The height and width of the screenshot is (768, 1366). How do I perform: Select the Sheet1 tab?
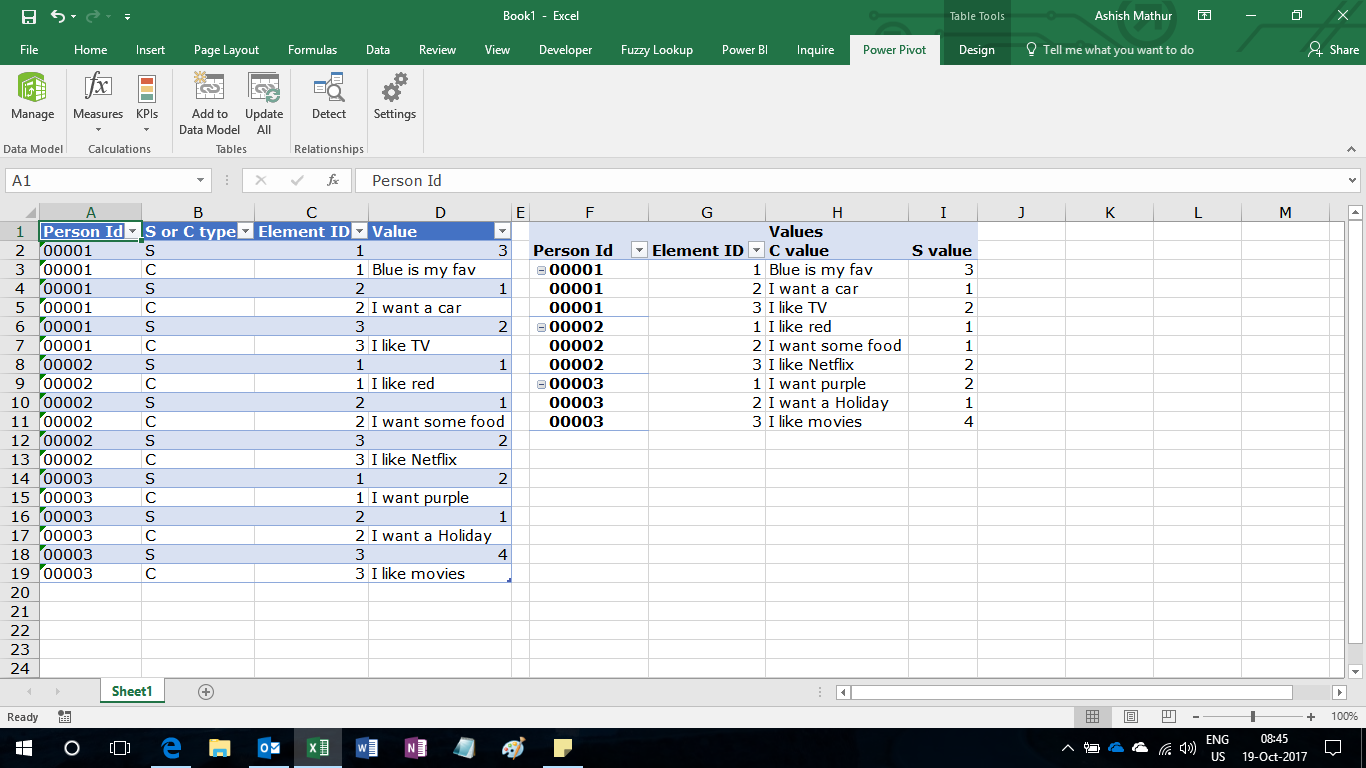[132, 691]
